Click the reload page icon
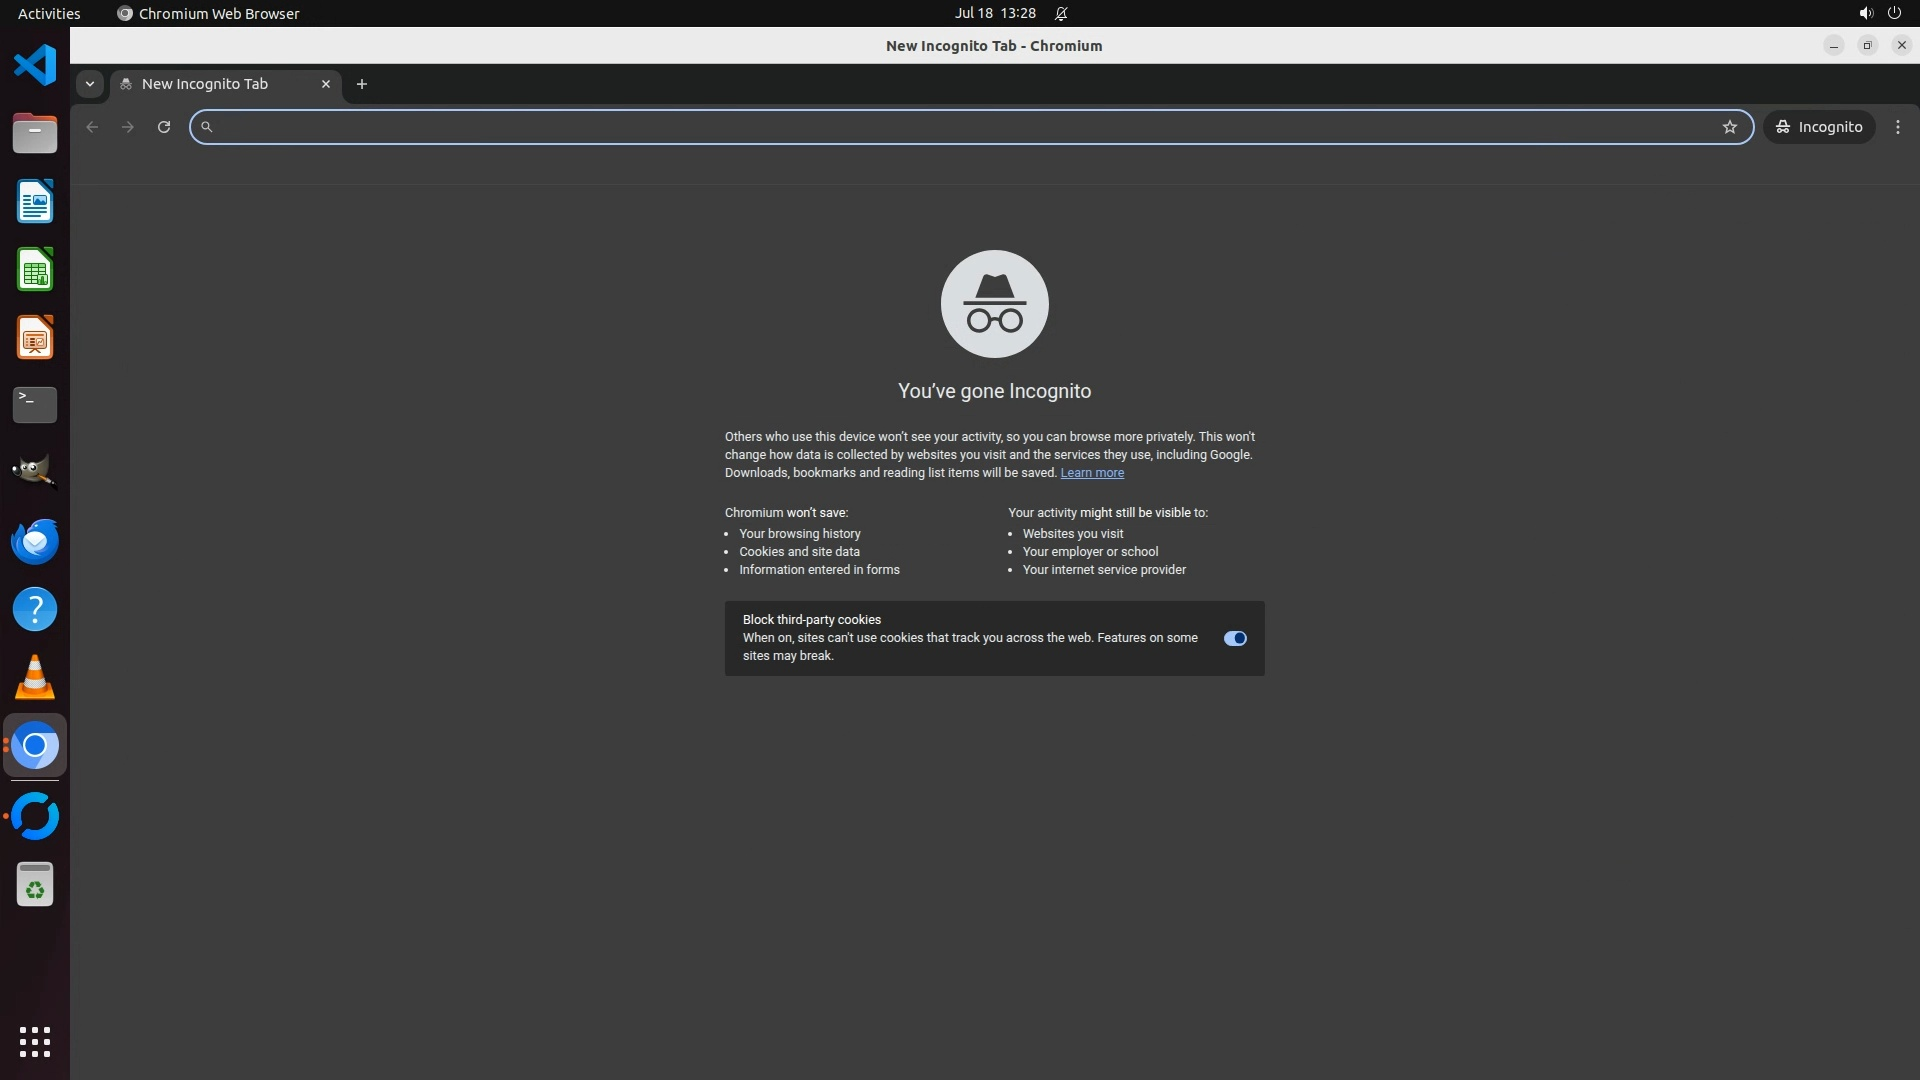 [164, 127]
